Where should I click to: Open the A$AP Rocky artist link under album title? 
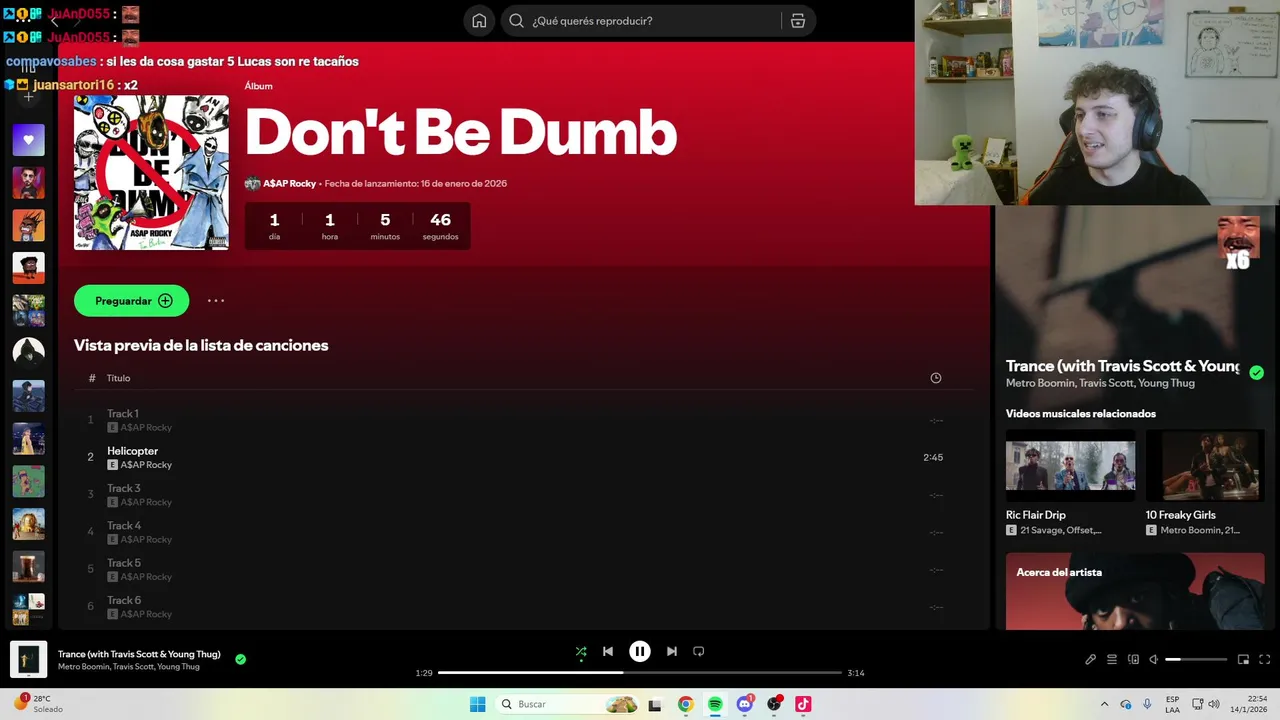[289, 184]
